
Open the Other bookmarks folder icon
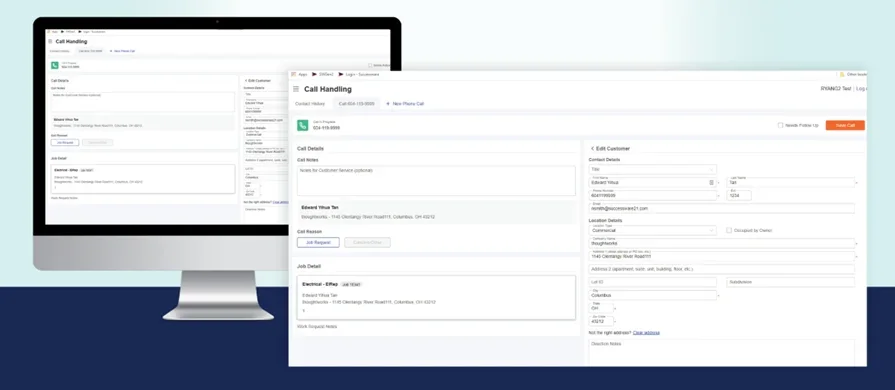[x=841, y=74]
